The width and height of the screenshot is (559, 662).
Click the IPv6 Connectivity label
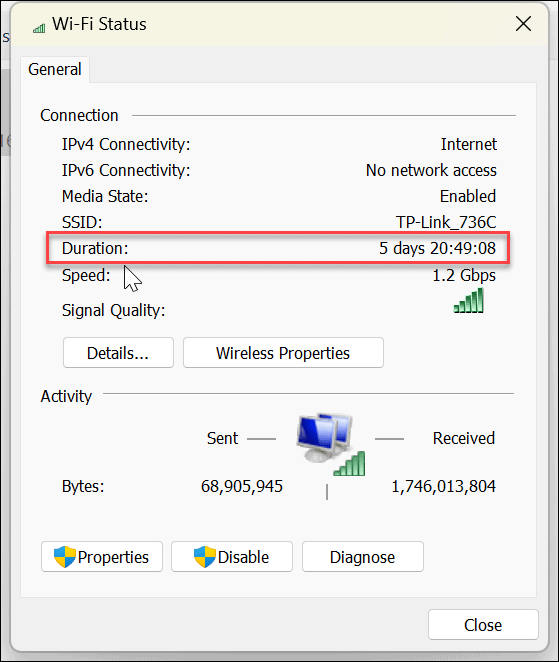point(126,171)
